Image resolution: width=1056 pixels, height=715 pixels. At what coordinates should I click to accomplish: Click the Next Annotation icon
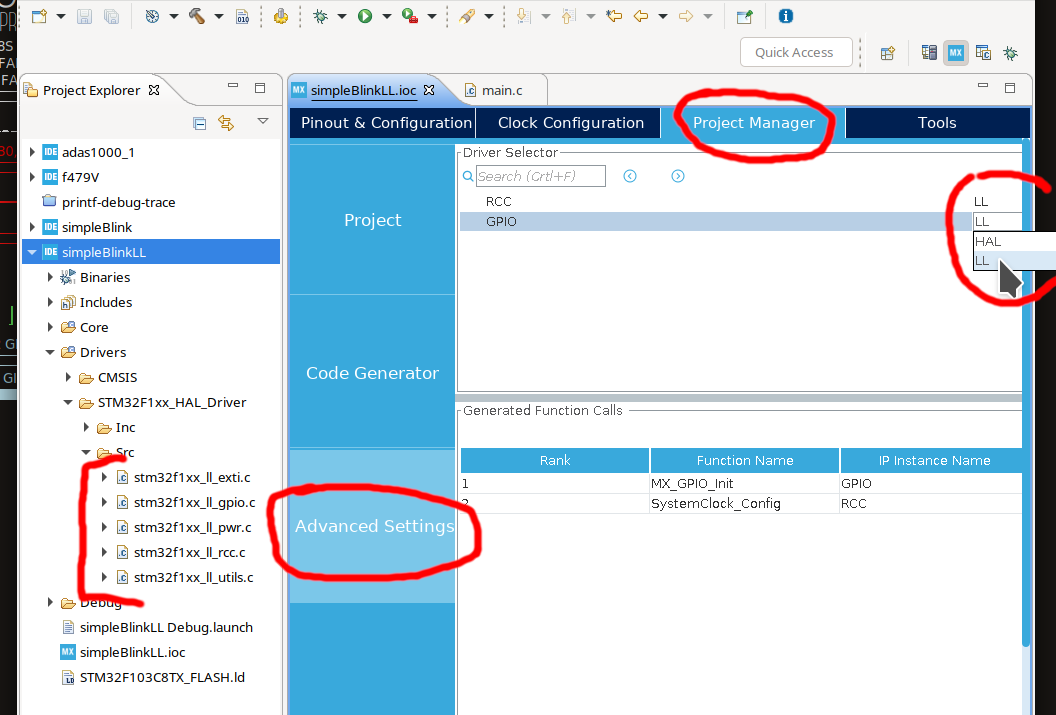523,16
